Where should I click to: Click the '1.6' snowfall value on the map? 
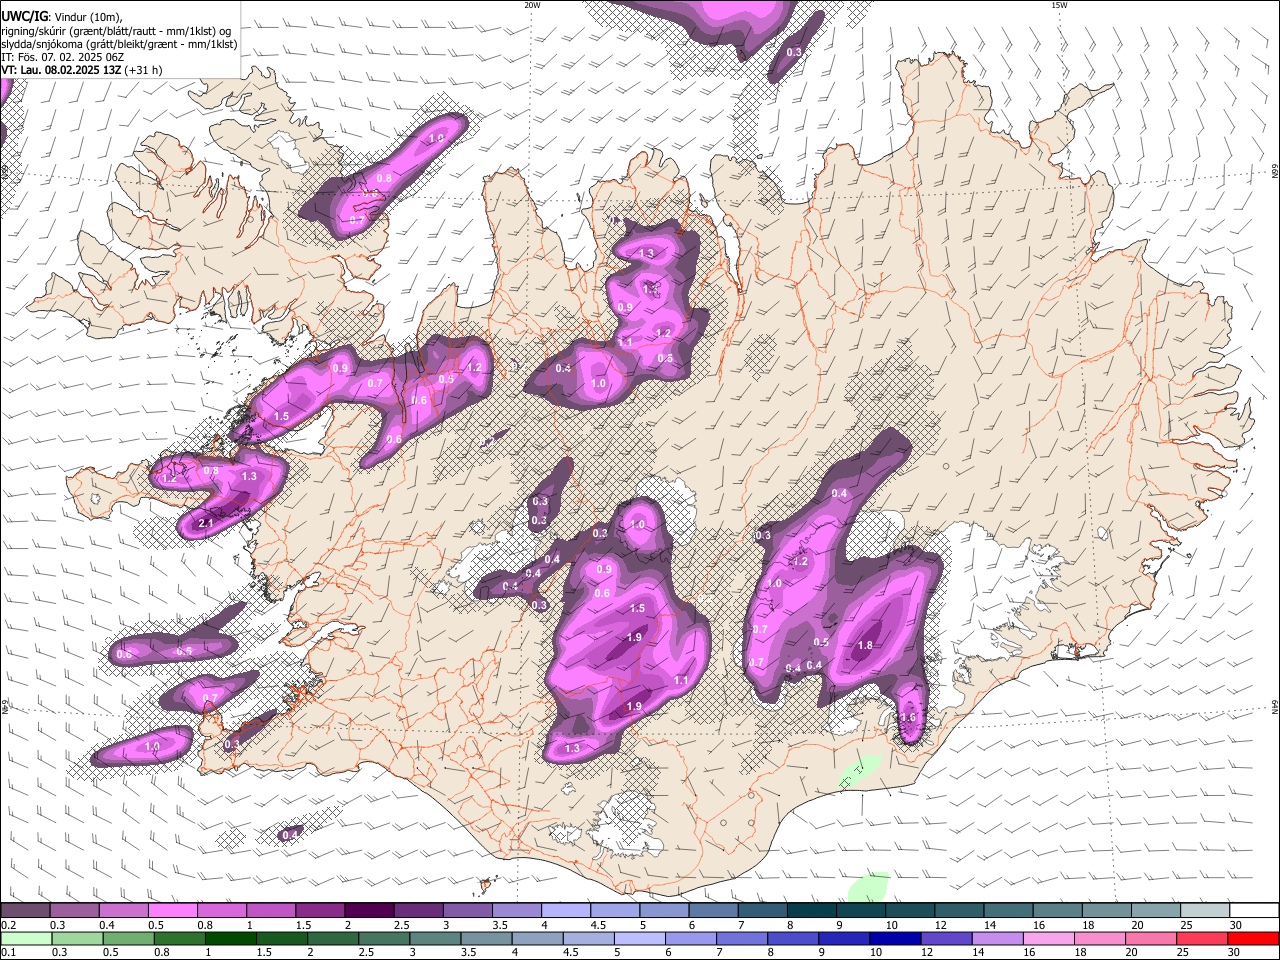[908, 717]
